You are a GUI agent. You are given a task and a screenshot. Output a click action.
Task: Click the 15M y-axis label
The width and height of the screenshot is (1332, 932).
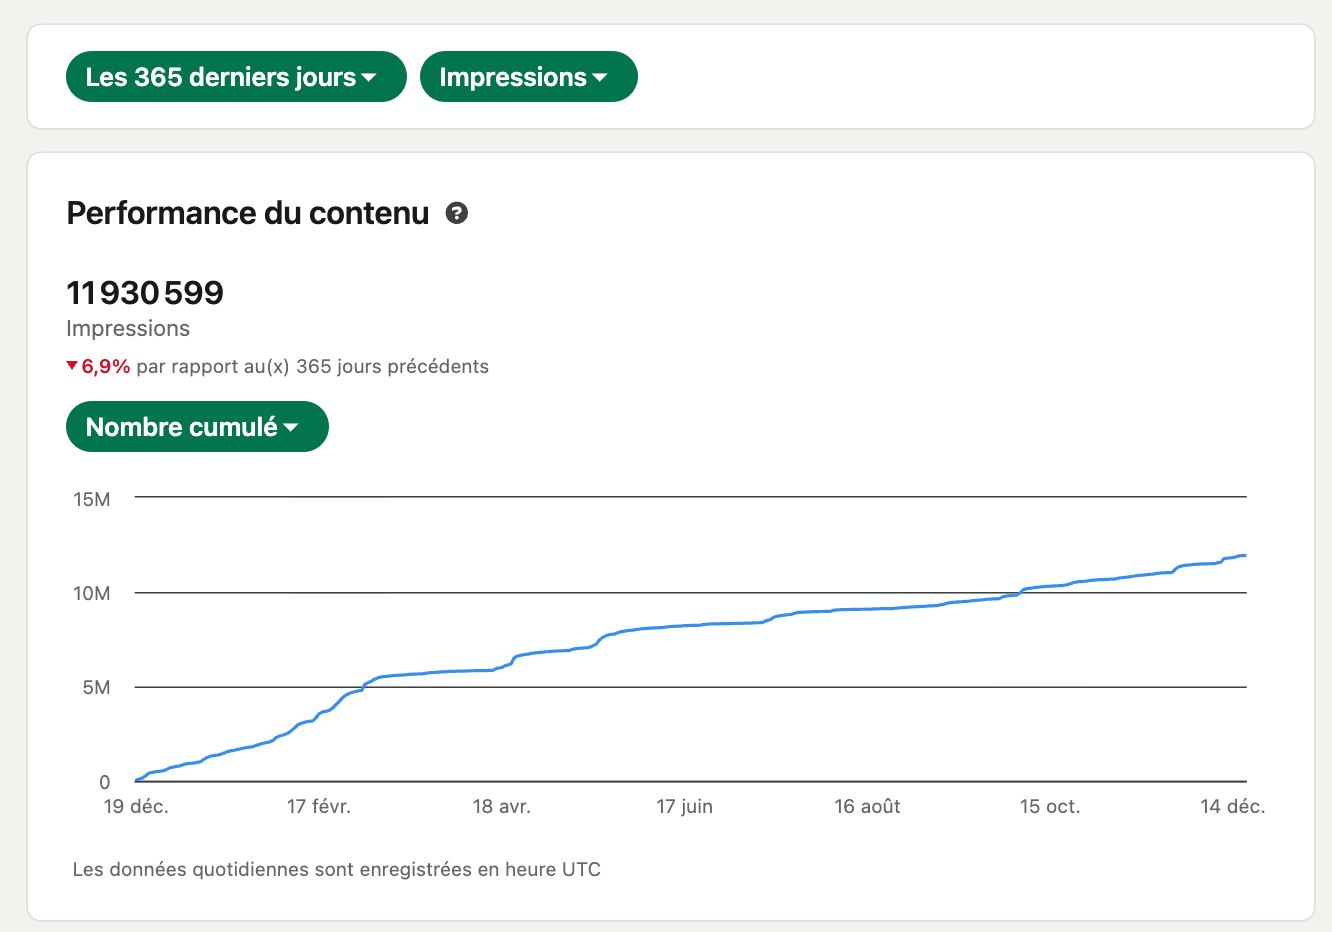click(92, 499)
